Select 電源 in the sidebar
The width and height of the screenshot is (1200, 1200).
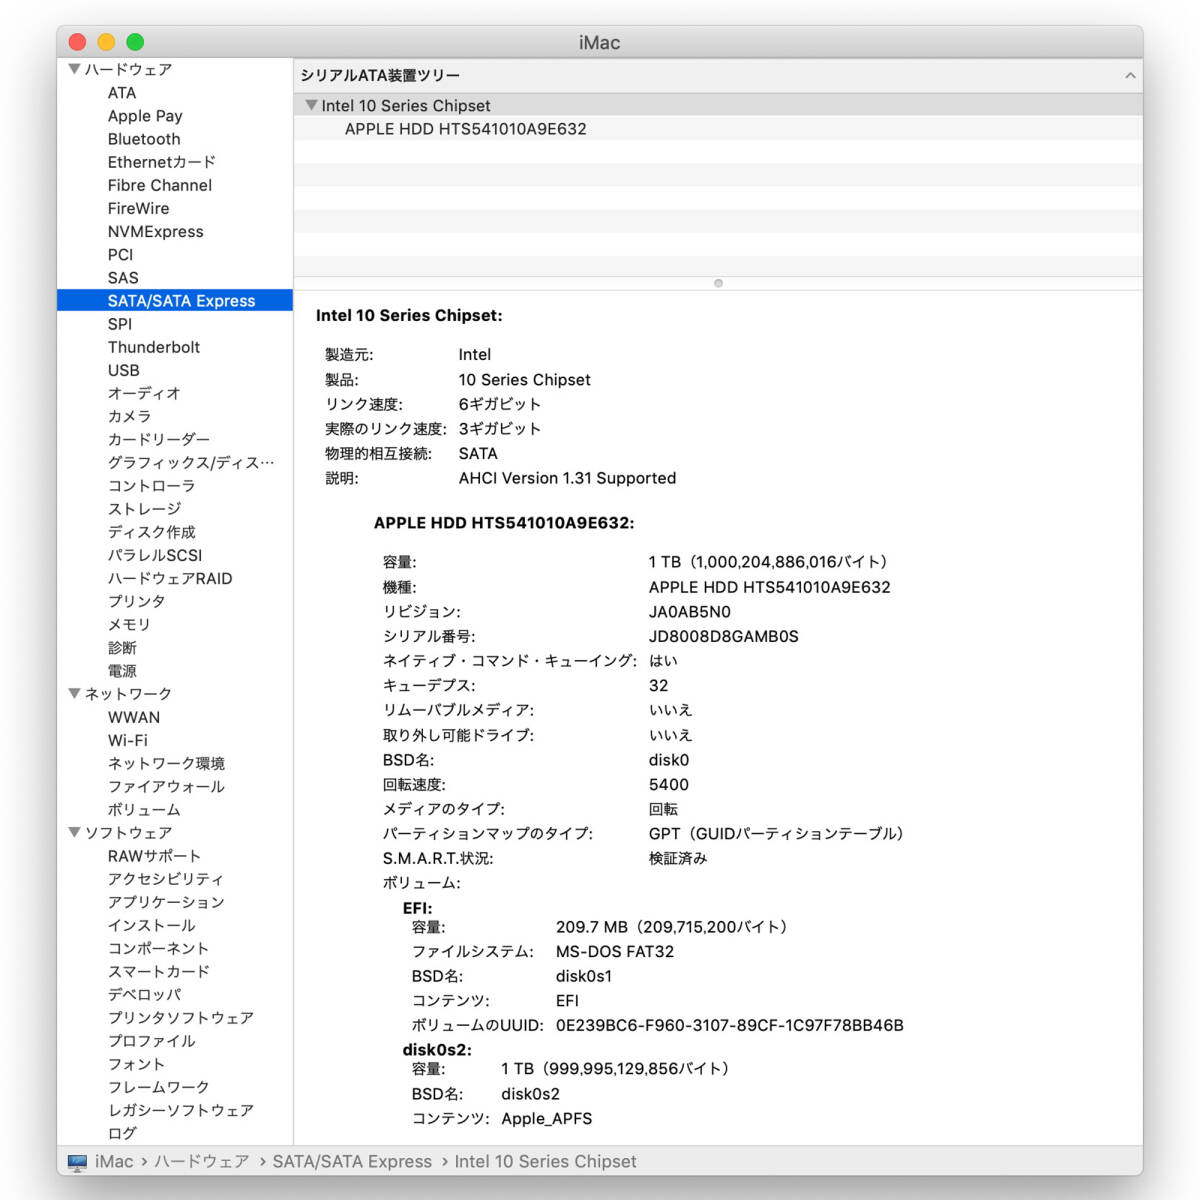point(122,671)
